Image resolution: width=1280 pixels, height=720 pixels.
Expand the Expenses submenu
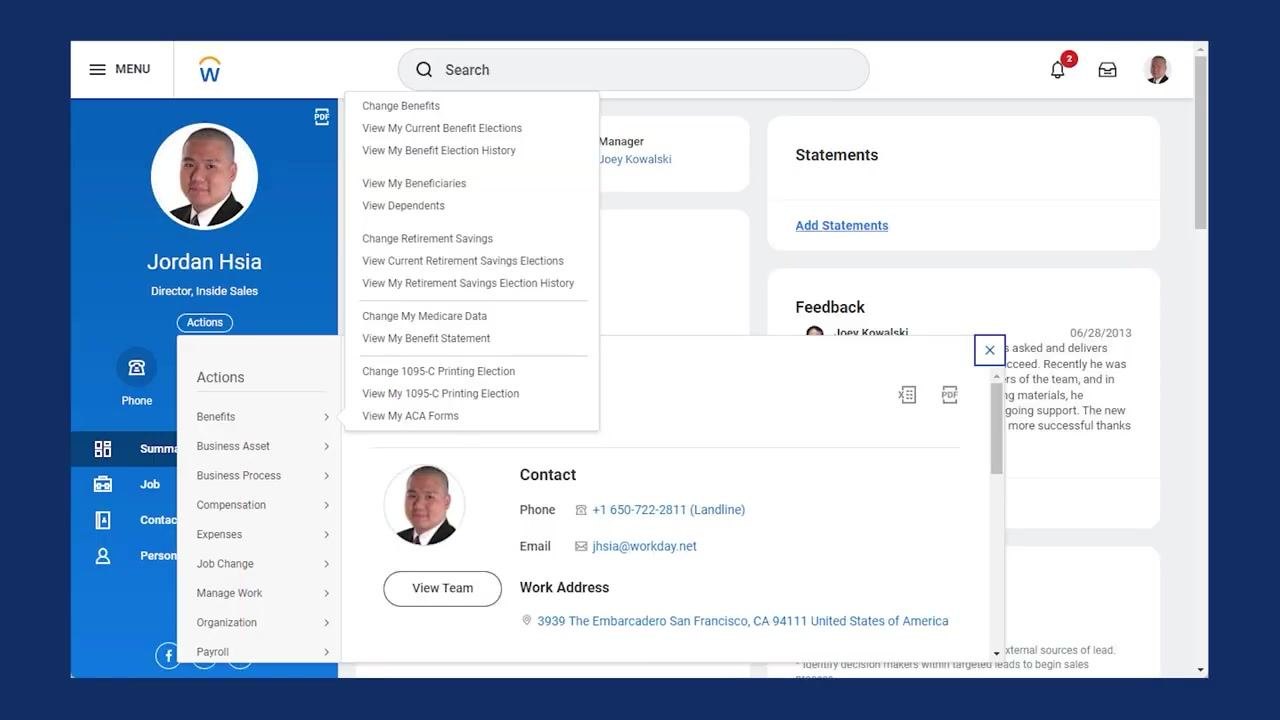(263, 535)
